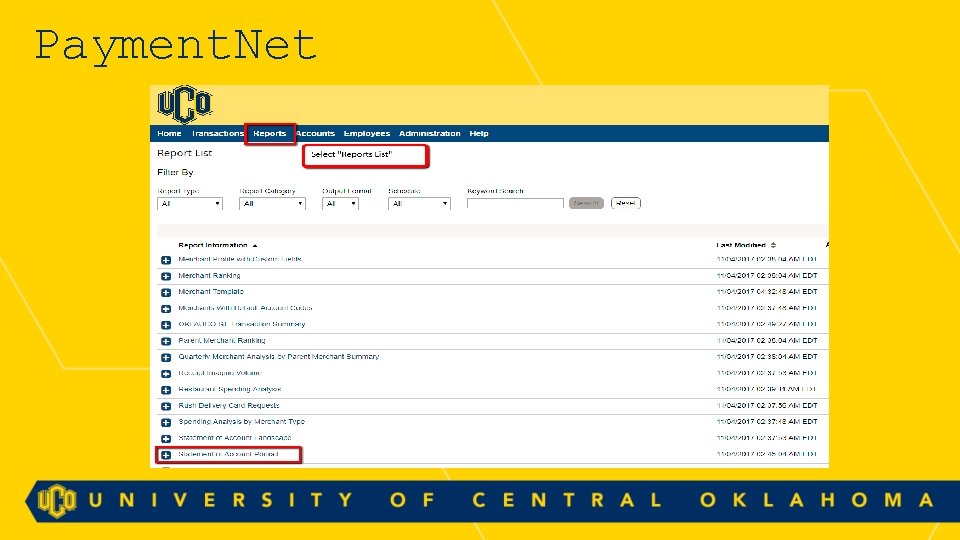The height and width of the screenshot is (540, 960).
Task: Open Statement of Account Landscape report
Action: point(234,438)
